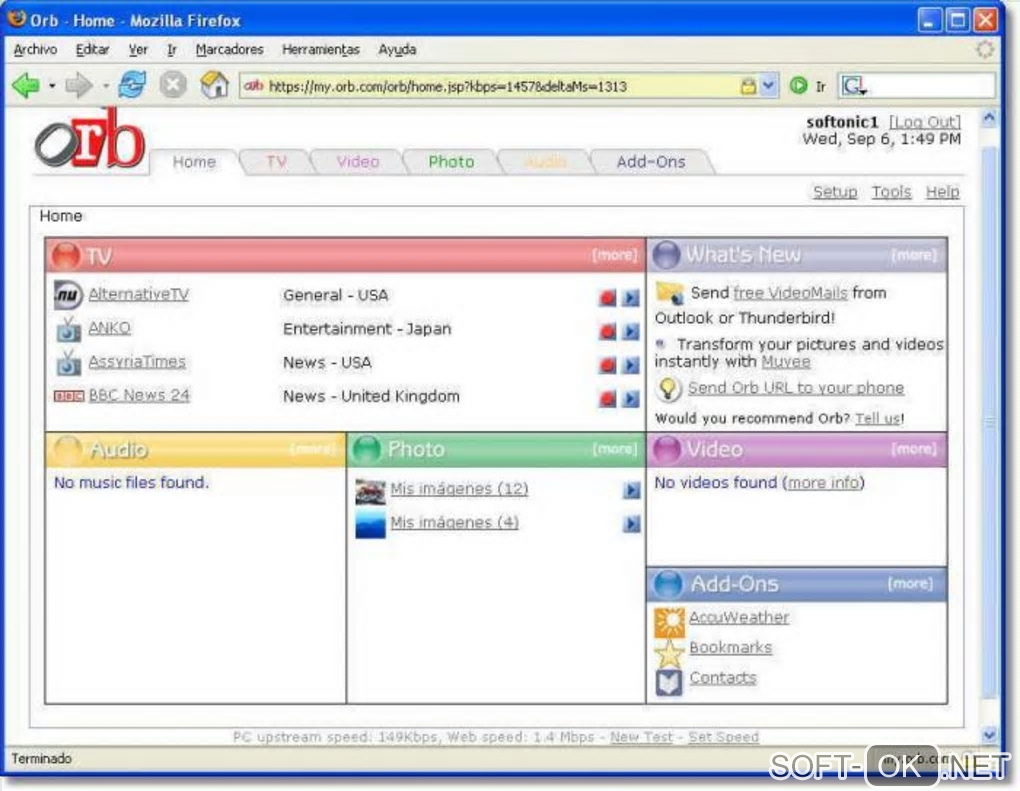Viewport: 1020px width, 791px height.
Task: Click the BBC logo icon
Action: 69,396
